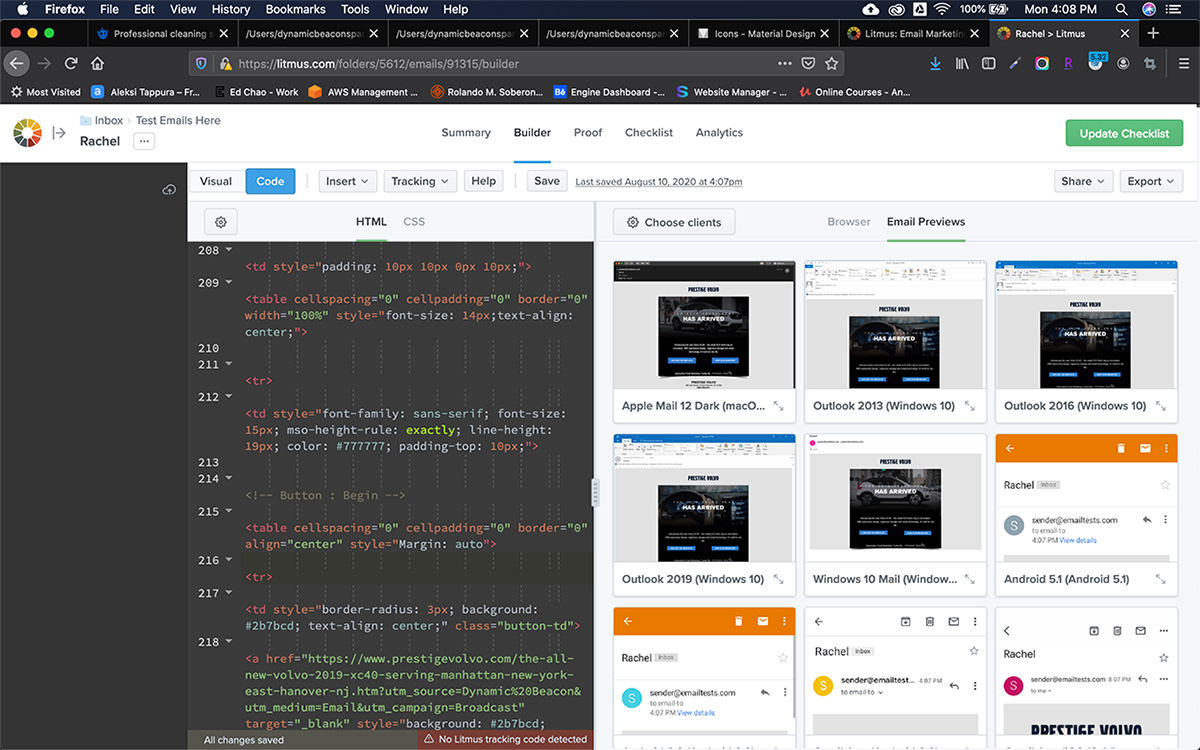Open the Tracking dropdown
The height and width of the screenshot is (750, 1200).
(x=420, y=181)
